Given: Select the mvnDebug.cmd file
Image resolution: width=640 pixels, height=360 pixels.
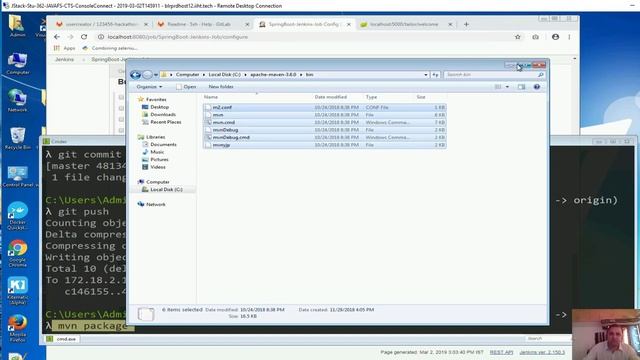Looking at the screenshot, I should [x=324, y=138].
